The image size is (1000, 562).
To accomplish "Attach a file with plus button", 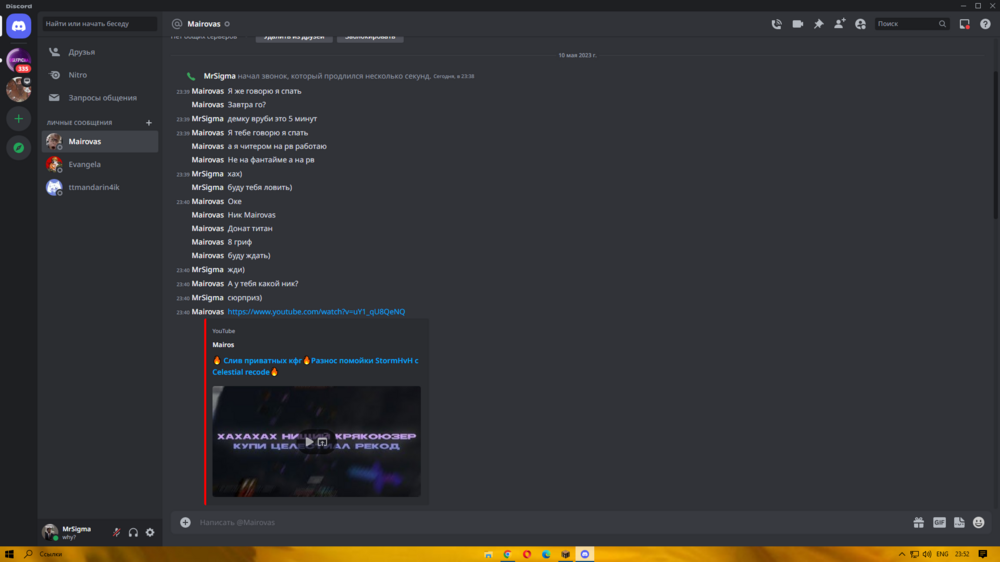I will (185, 522).
